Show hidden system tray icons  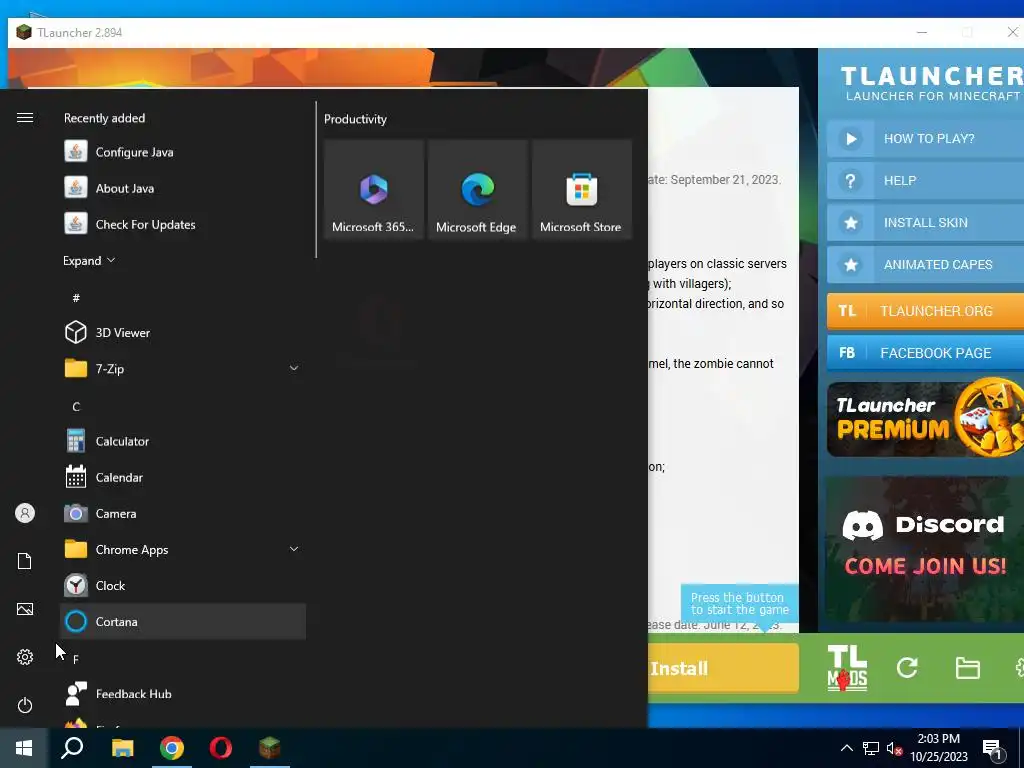tap(846, 748)
